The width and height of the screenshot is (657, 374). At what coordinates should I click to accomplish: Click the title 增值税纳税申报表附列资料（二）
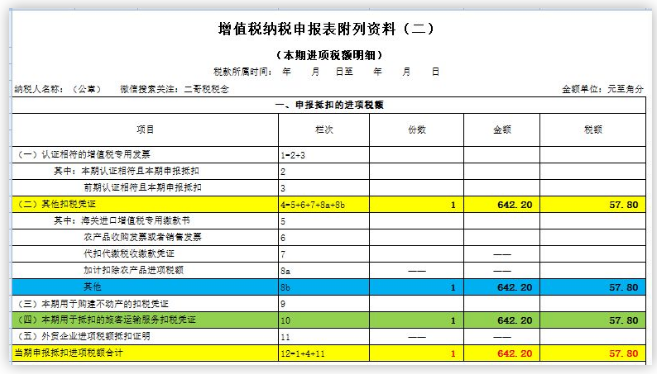coord(326,29)
